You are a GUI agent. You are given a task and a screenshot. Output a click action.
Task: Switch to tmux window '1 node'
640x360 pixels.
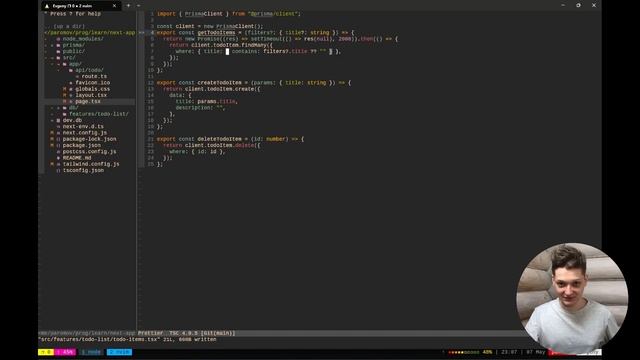91,352
